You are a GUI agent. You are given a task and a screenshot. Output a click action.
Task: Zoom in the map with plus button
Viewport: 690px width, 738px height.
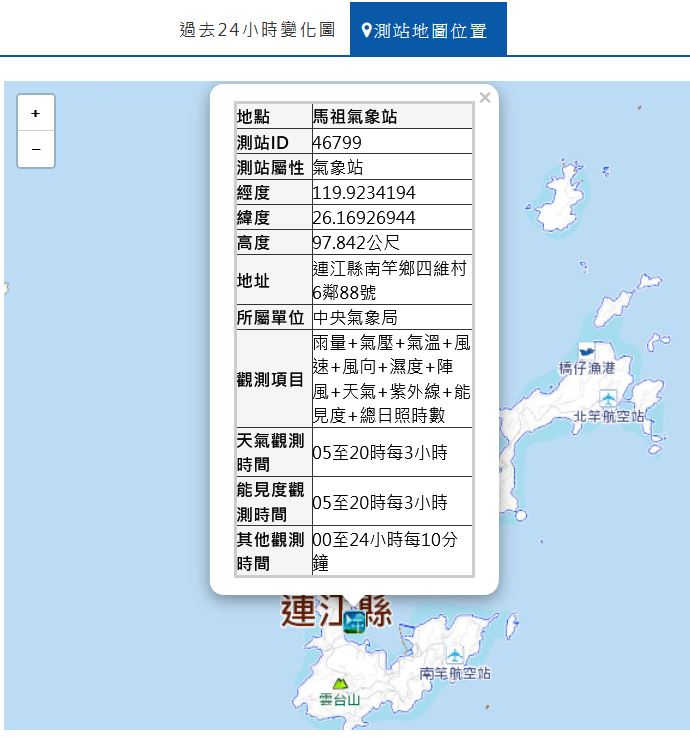click(x=36, y=113)
